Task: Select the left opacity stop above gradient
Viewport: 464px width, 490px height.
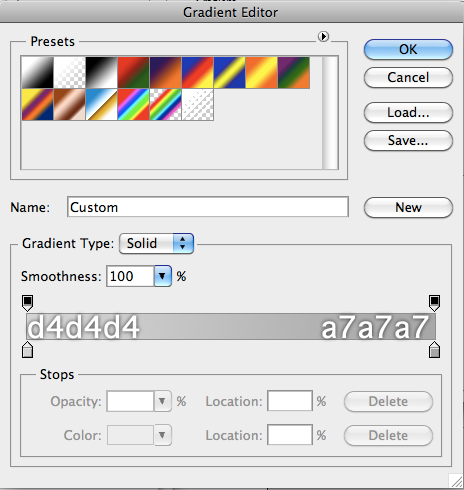Action: point(27,303)
